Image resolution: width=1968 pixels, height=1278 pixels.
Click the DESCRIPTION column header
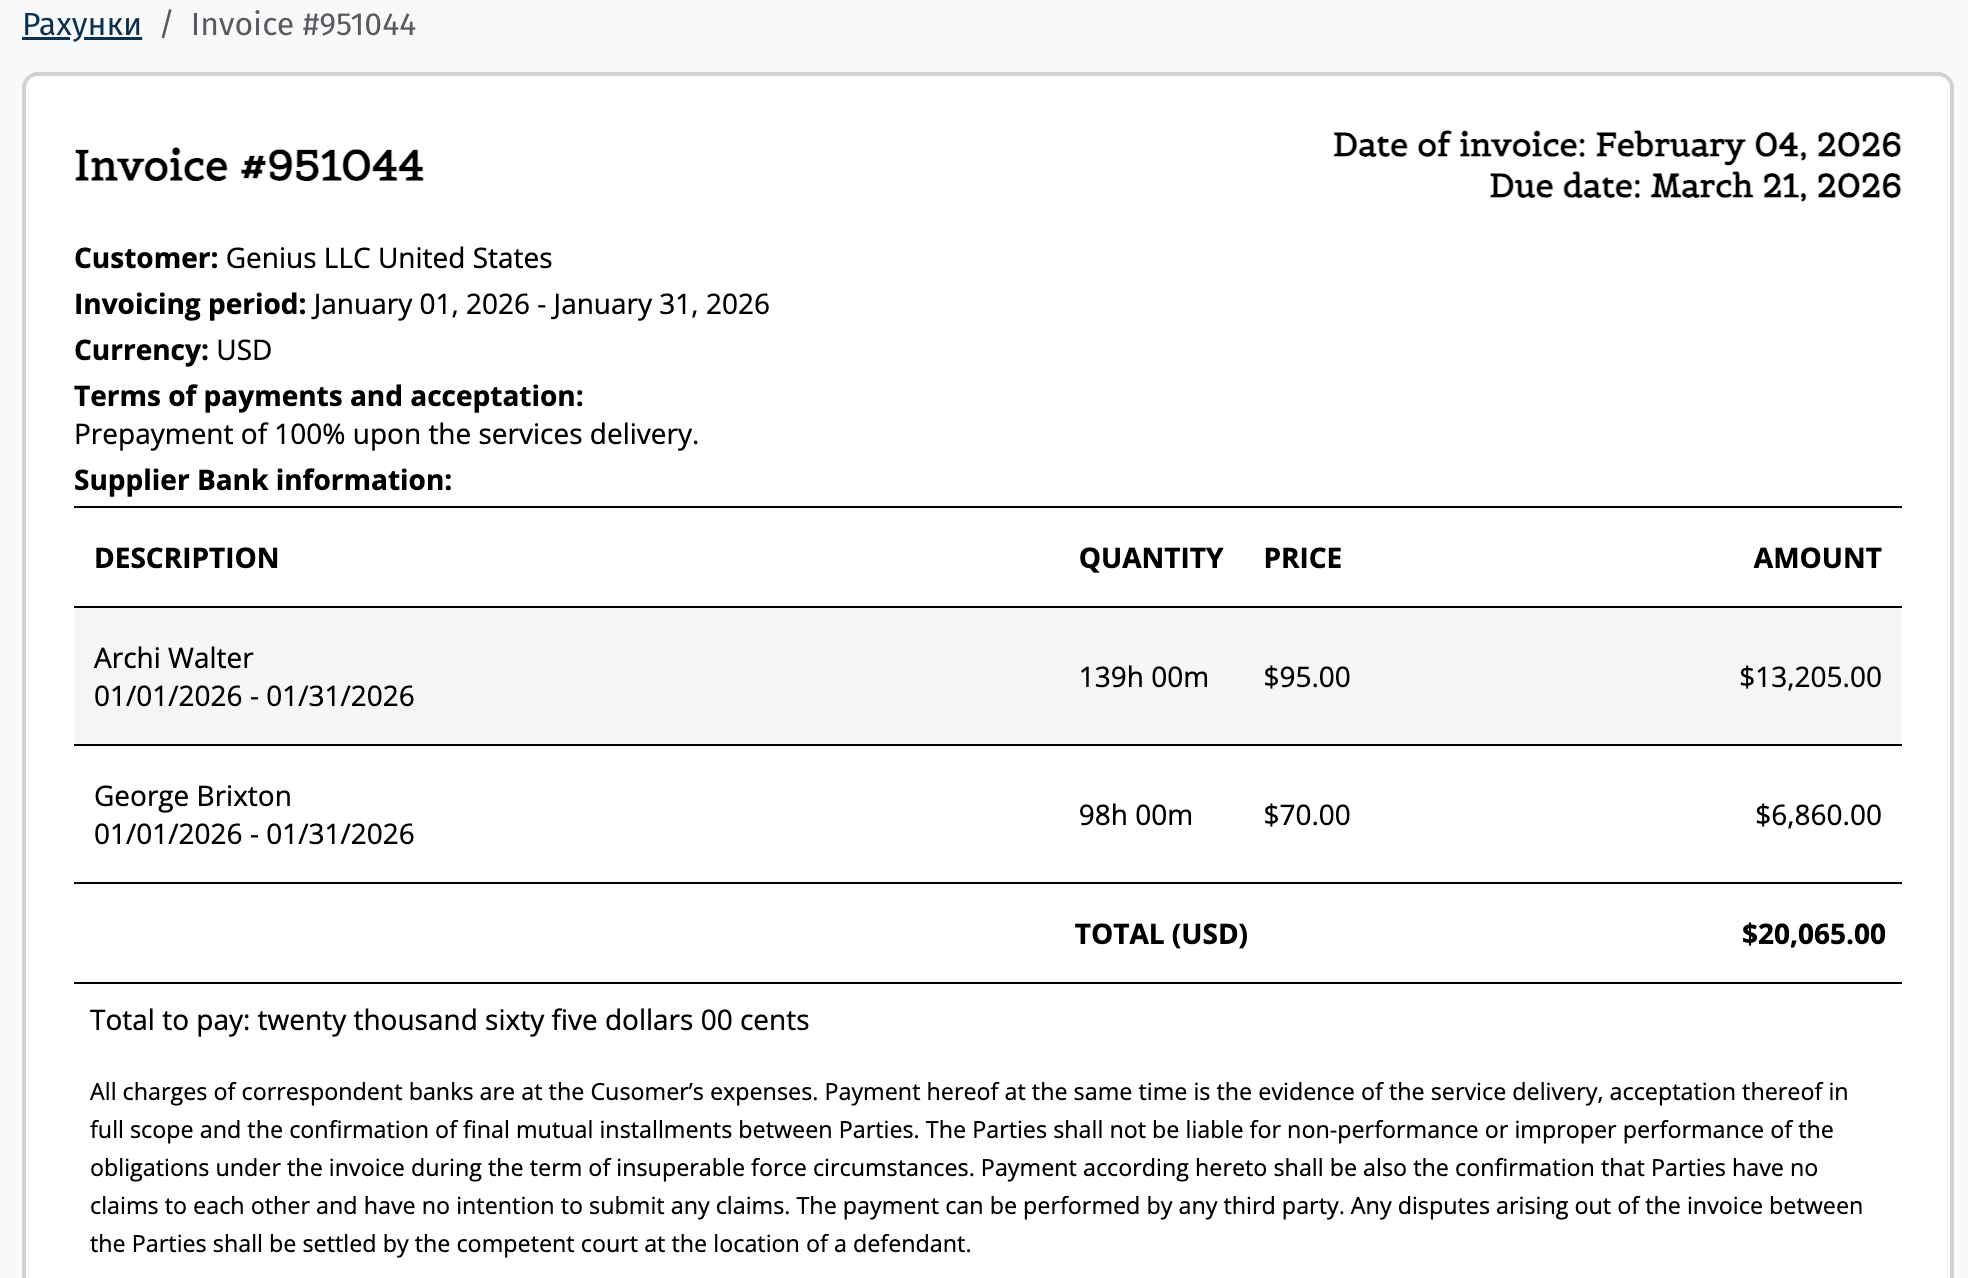pos(186,558)
